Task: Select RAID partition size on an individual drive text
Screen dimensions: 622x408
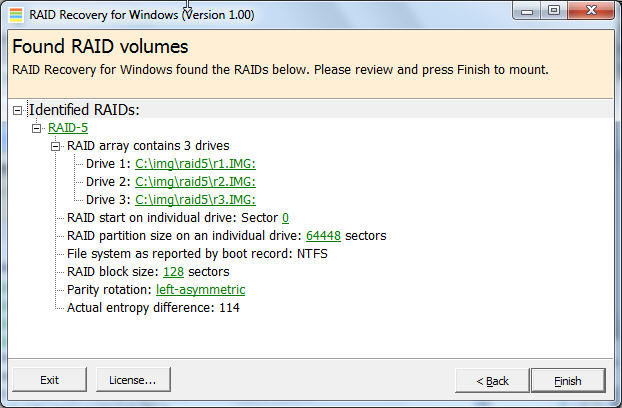Action: (184, 236)
